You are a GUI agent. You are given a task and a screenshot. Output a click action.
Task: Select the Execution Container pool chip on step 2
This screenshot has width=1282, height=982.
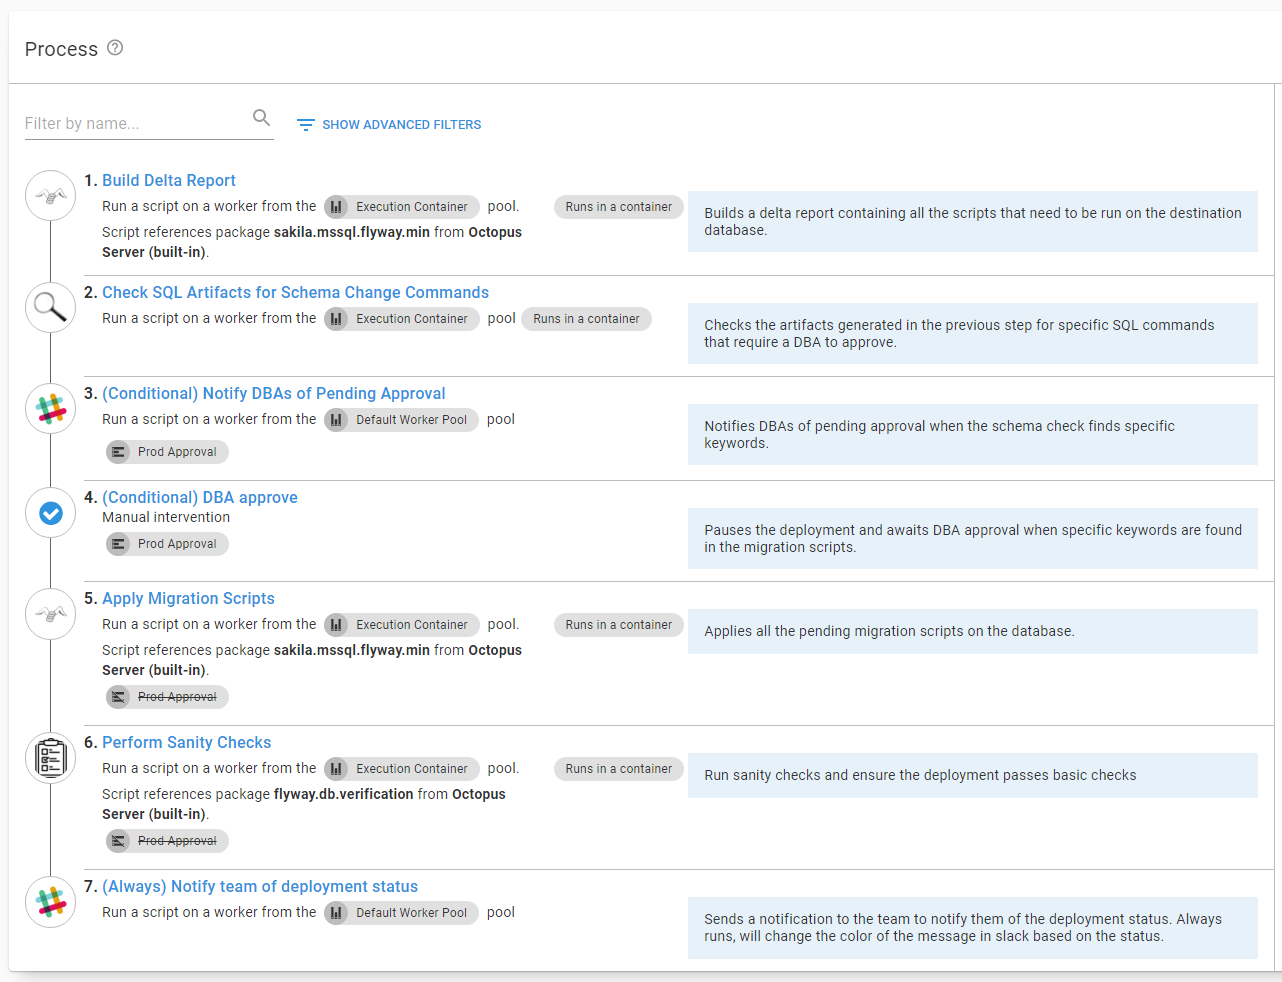pyautogui.click(x=400, y=318)
